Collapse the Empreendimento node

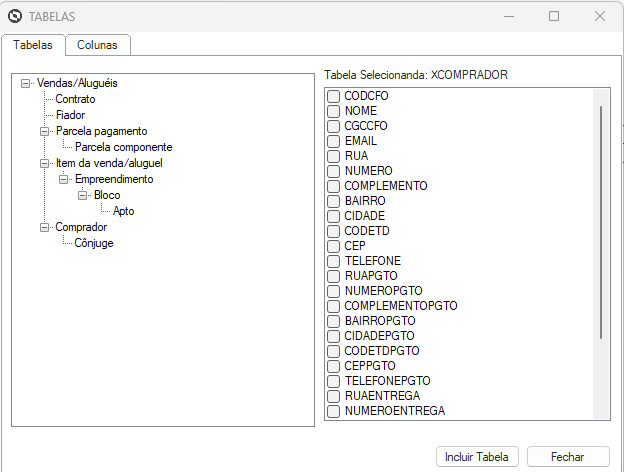click(x=64, y=179)
